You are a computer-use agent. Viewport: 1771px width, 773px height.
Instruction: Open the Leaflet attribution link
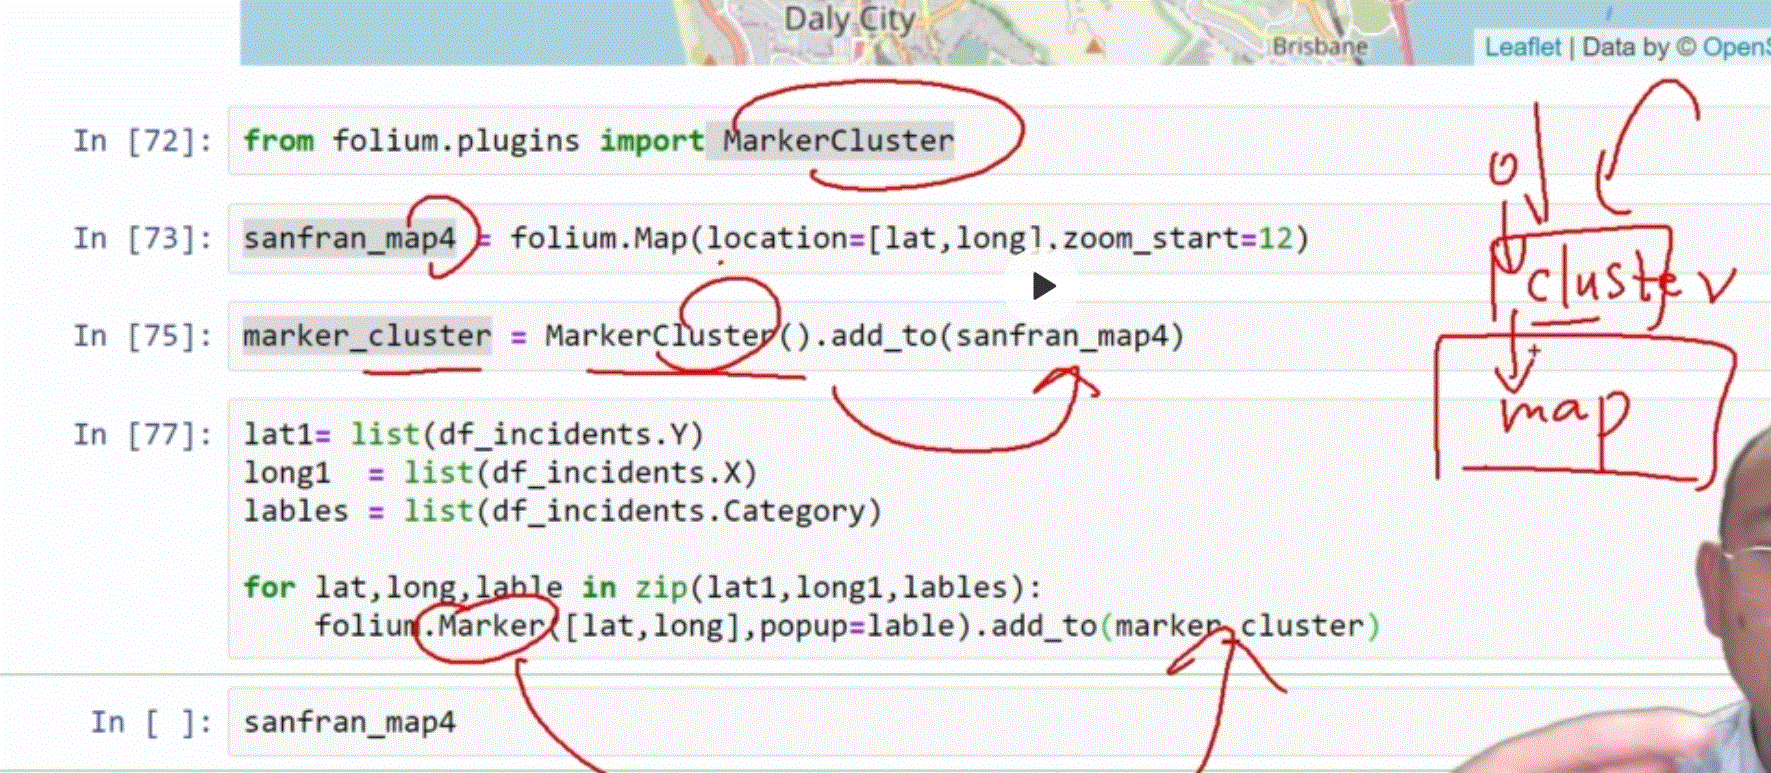click(1521, 47)
